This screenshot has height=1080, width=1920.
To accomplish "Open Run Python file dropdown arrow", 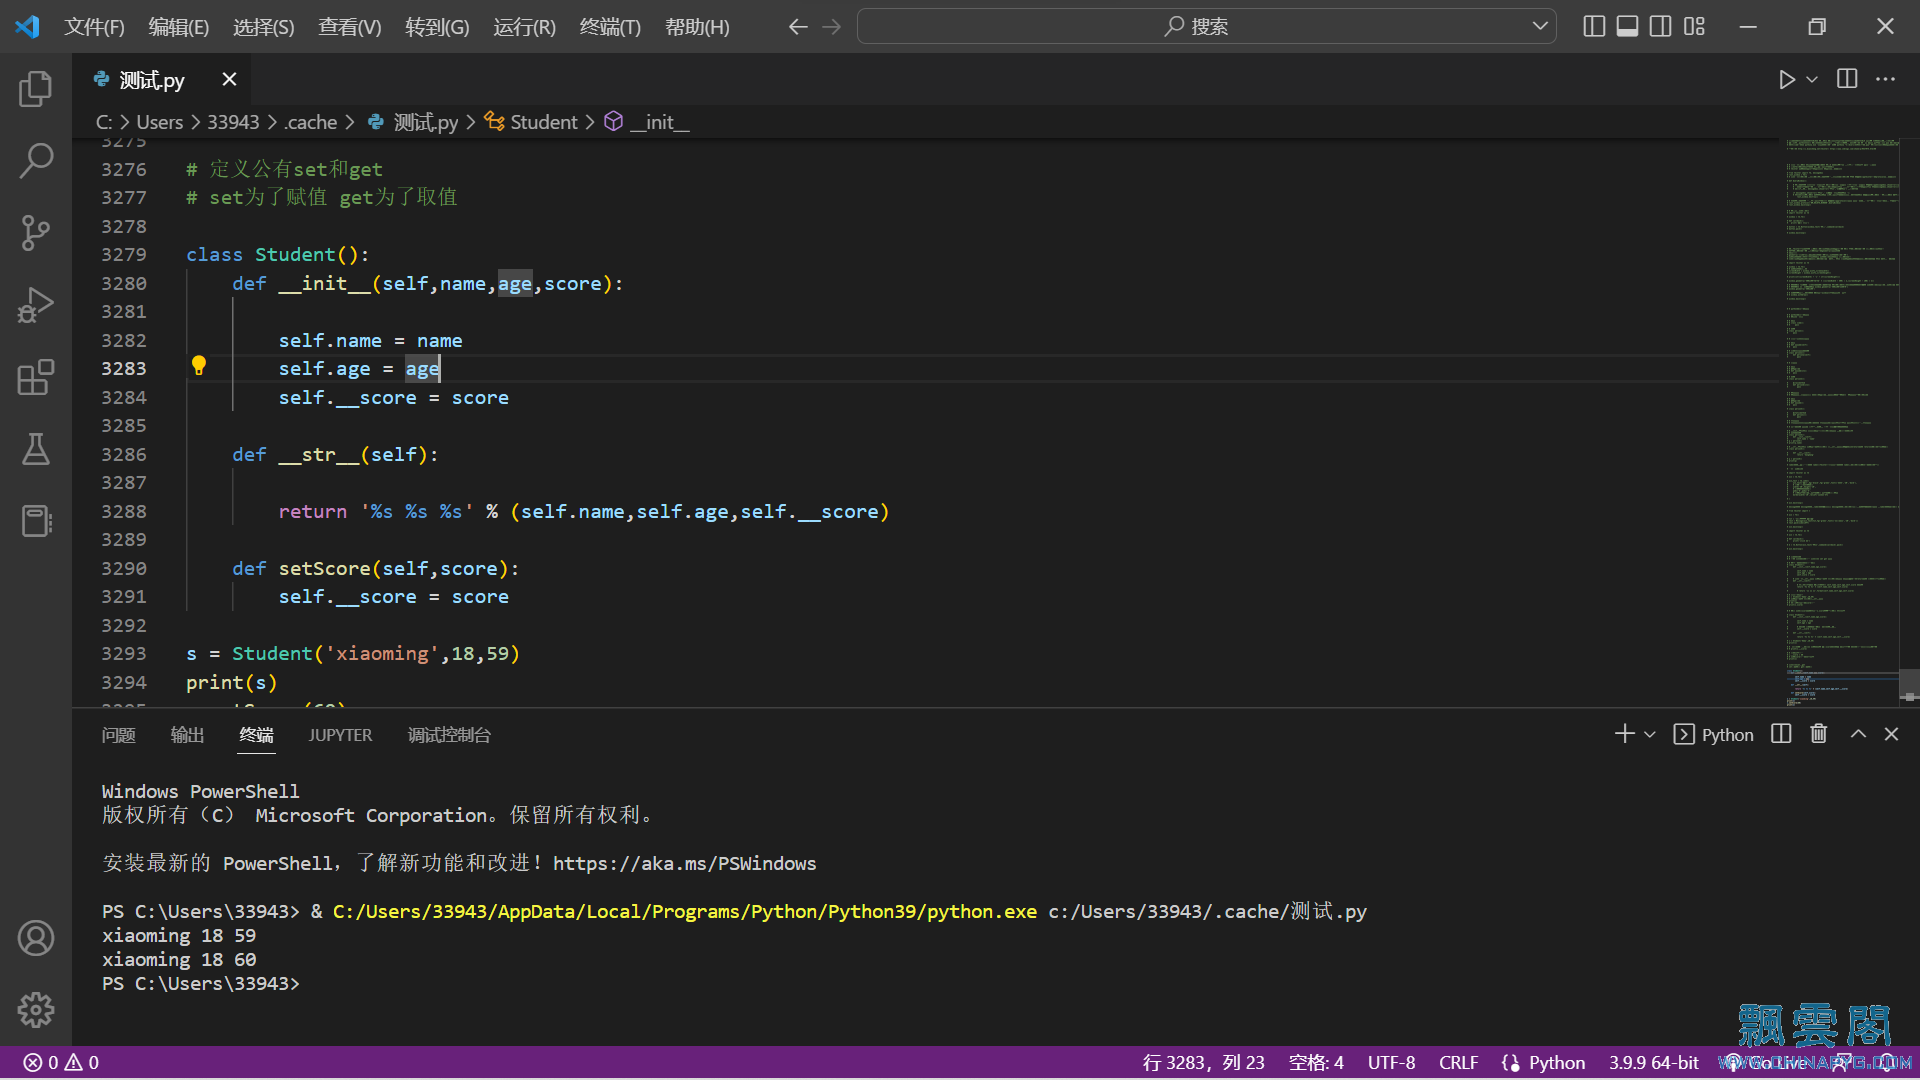I will tap(1812, 79).
